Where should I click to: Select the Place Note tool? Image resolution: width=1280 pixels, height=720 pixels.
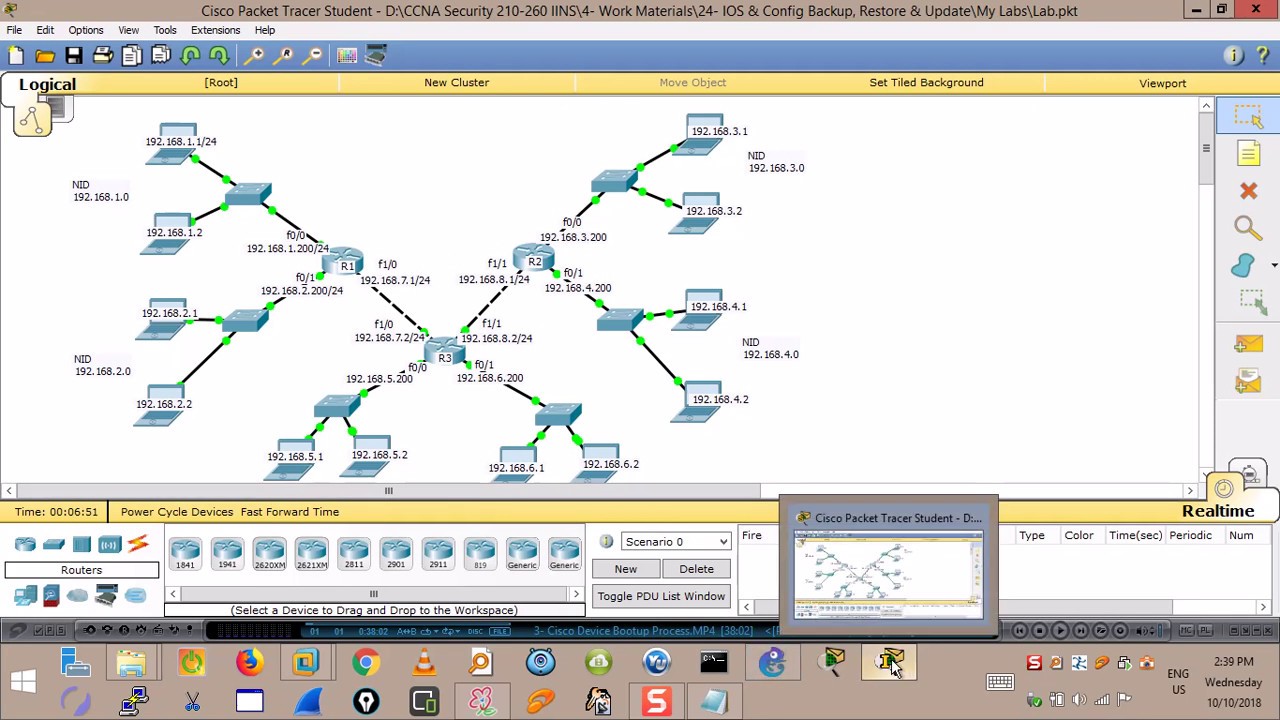click(1248, 153)
